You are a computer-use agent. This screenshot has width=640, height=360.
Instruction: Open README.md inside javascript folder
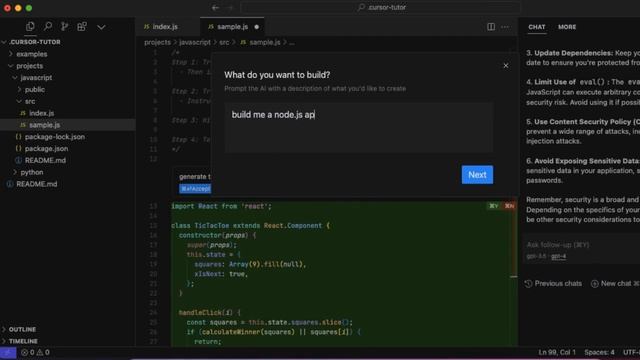45,160
